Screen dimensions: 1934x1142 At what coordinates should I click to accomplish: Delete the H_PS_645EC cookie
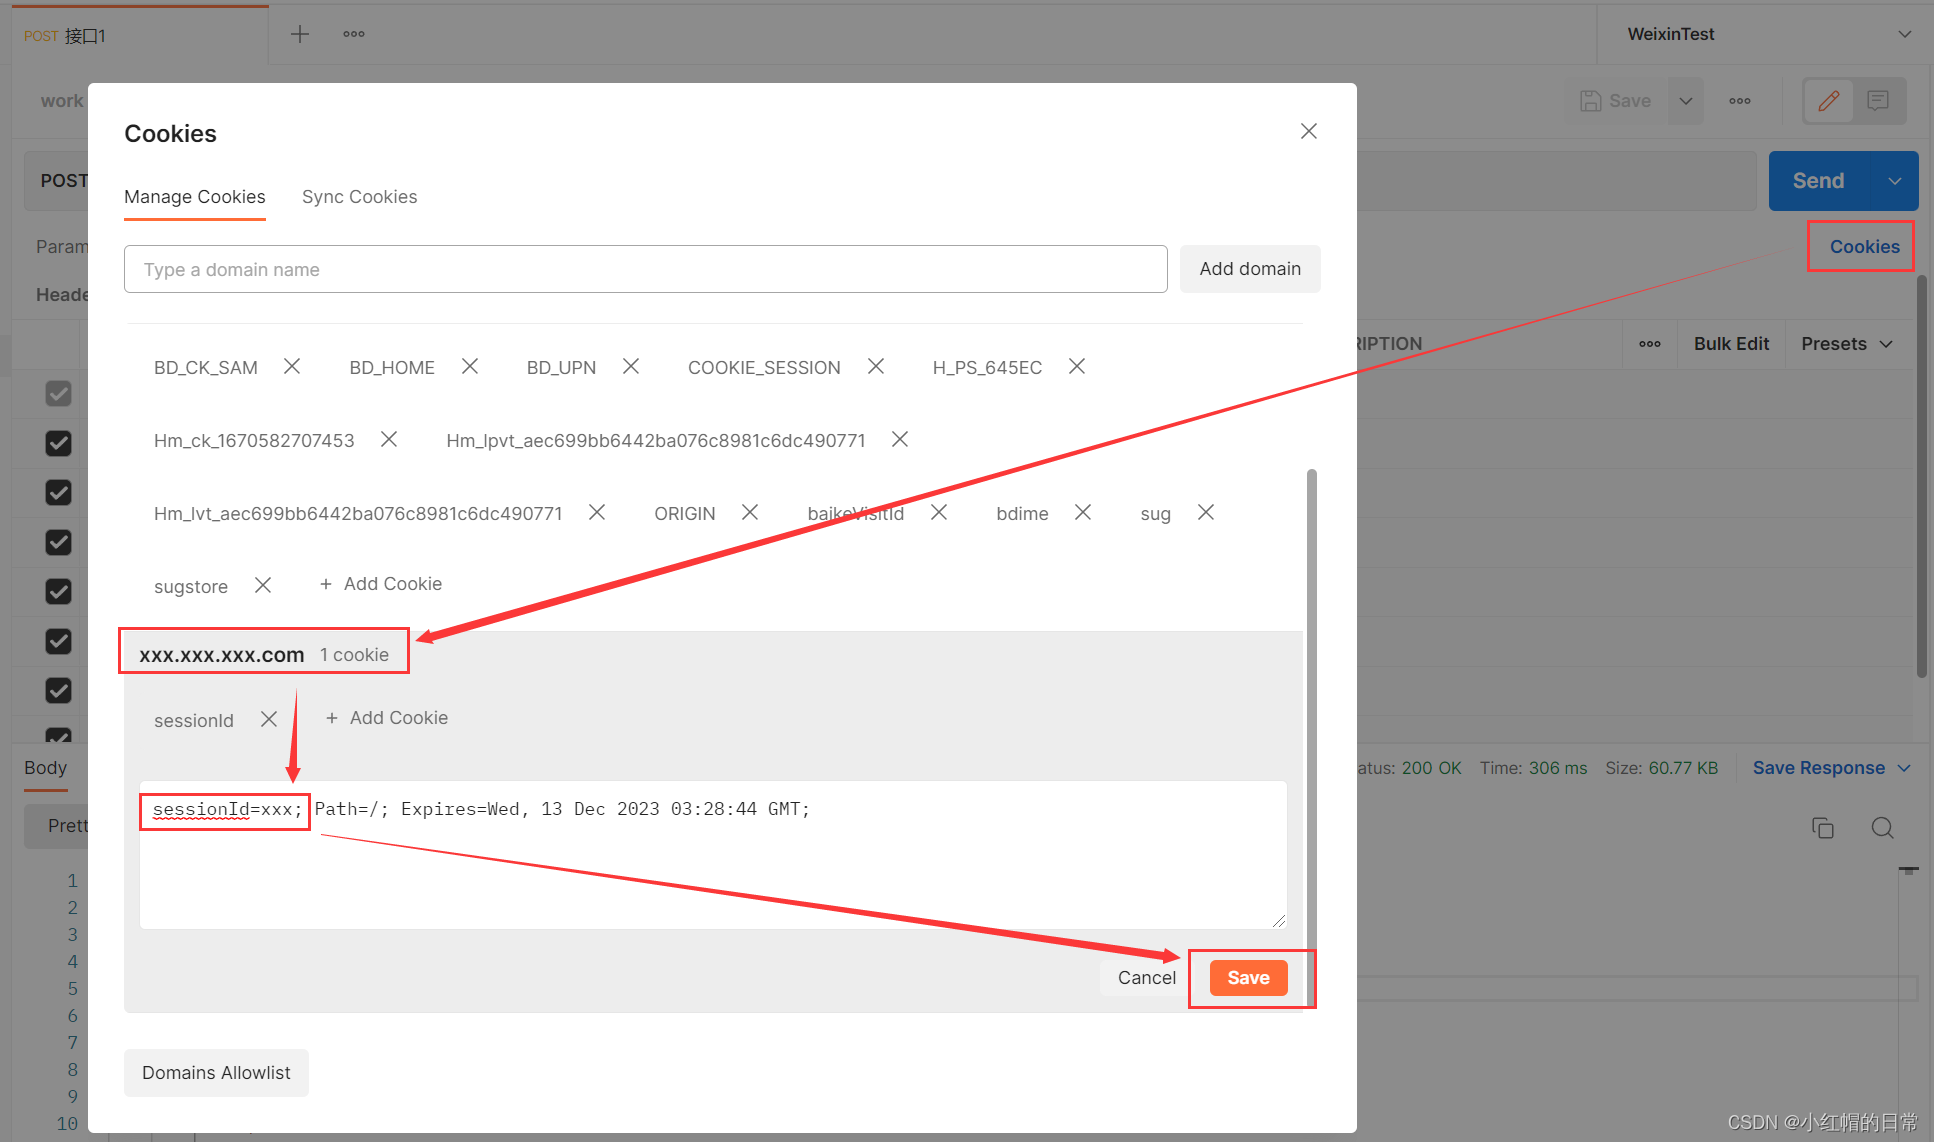(1077, 367)
